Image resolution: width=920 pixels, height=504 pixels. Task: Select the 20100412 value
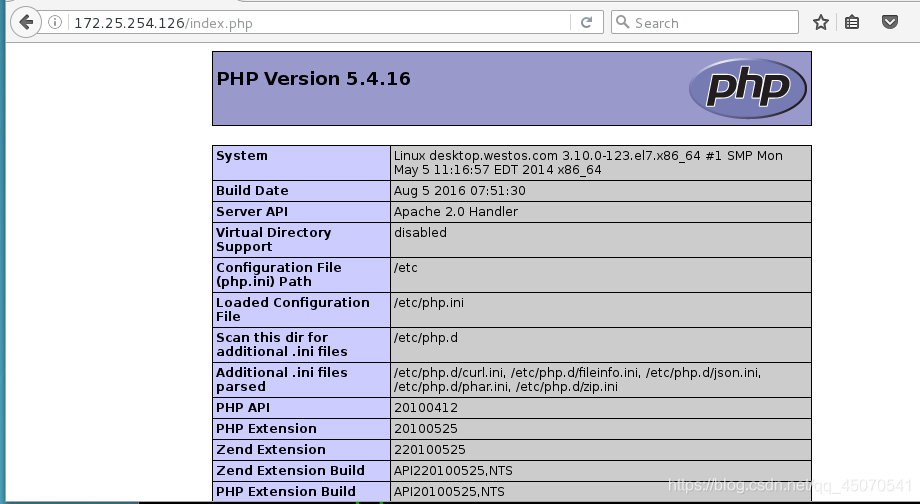[425, 408]
